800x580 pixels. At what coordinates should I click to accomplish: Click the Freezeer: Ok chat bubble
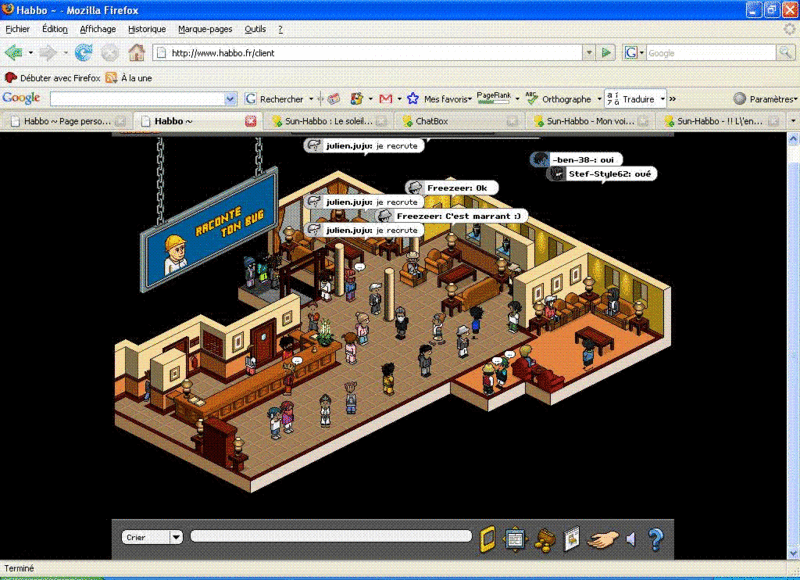pyautogui.click(x=451, y=188)
